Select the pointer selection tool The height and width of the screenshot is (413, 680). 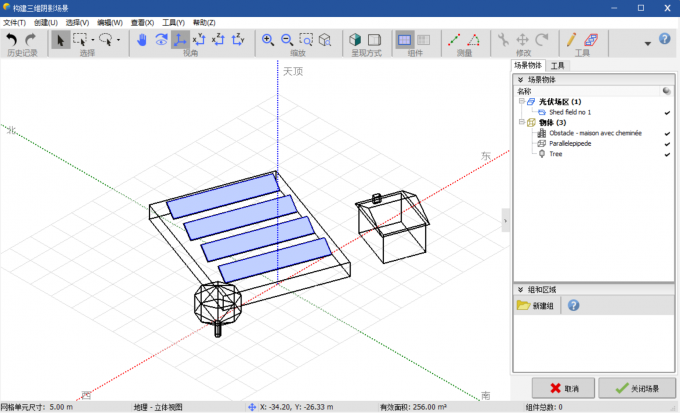click(x=61, y=40)
